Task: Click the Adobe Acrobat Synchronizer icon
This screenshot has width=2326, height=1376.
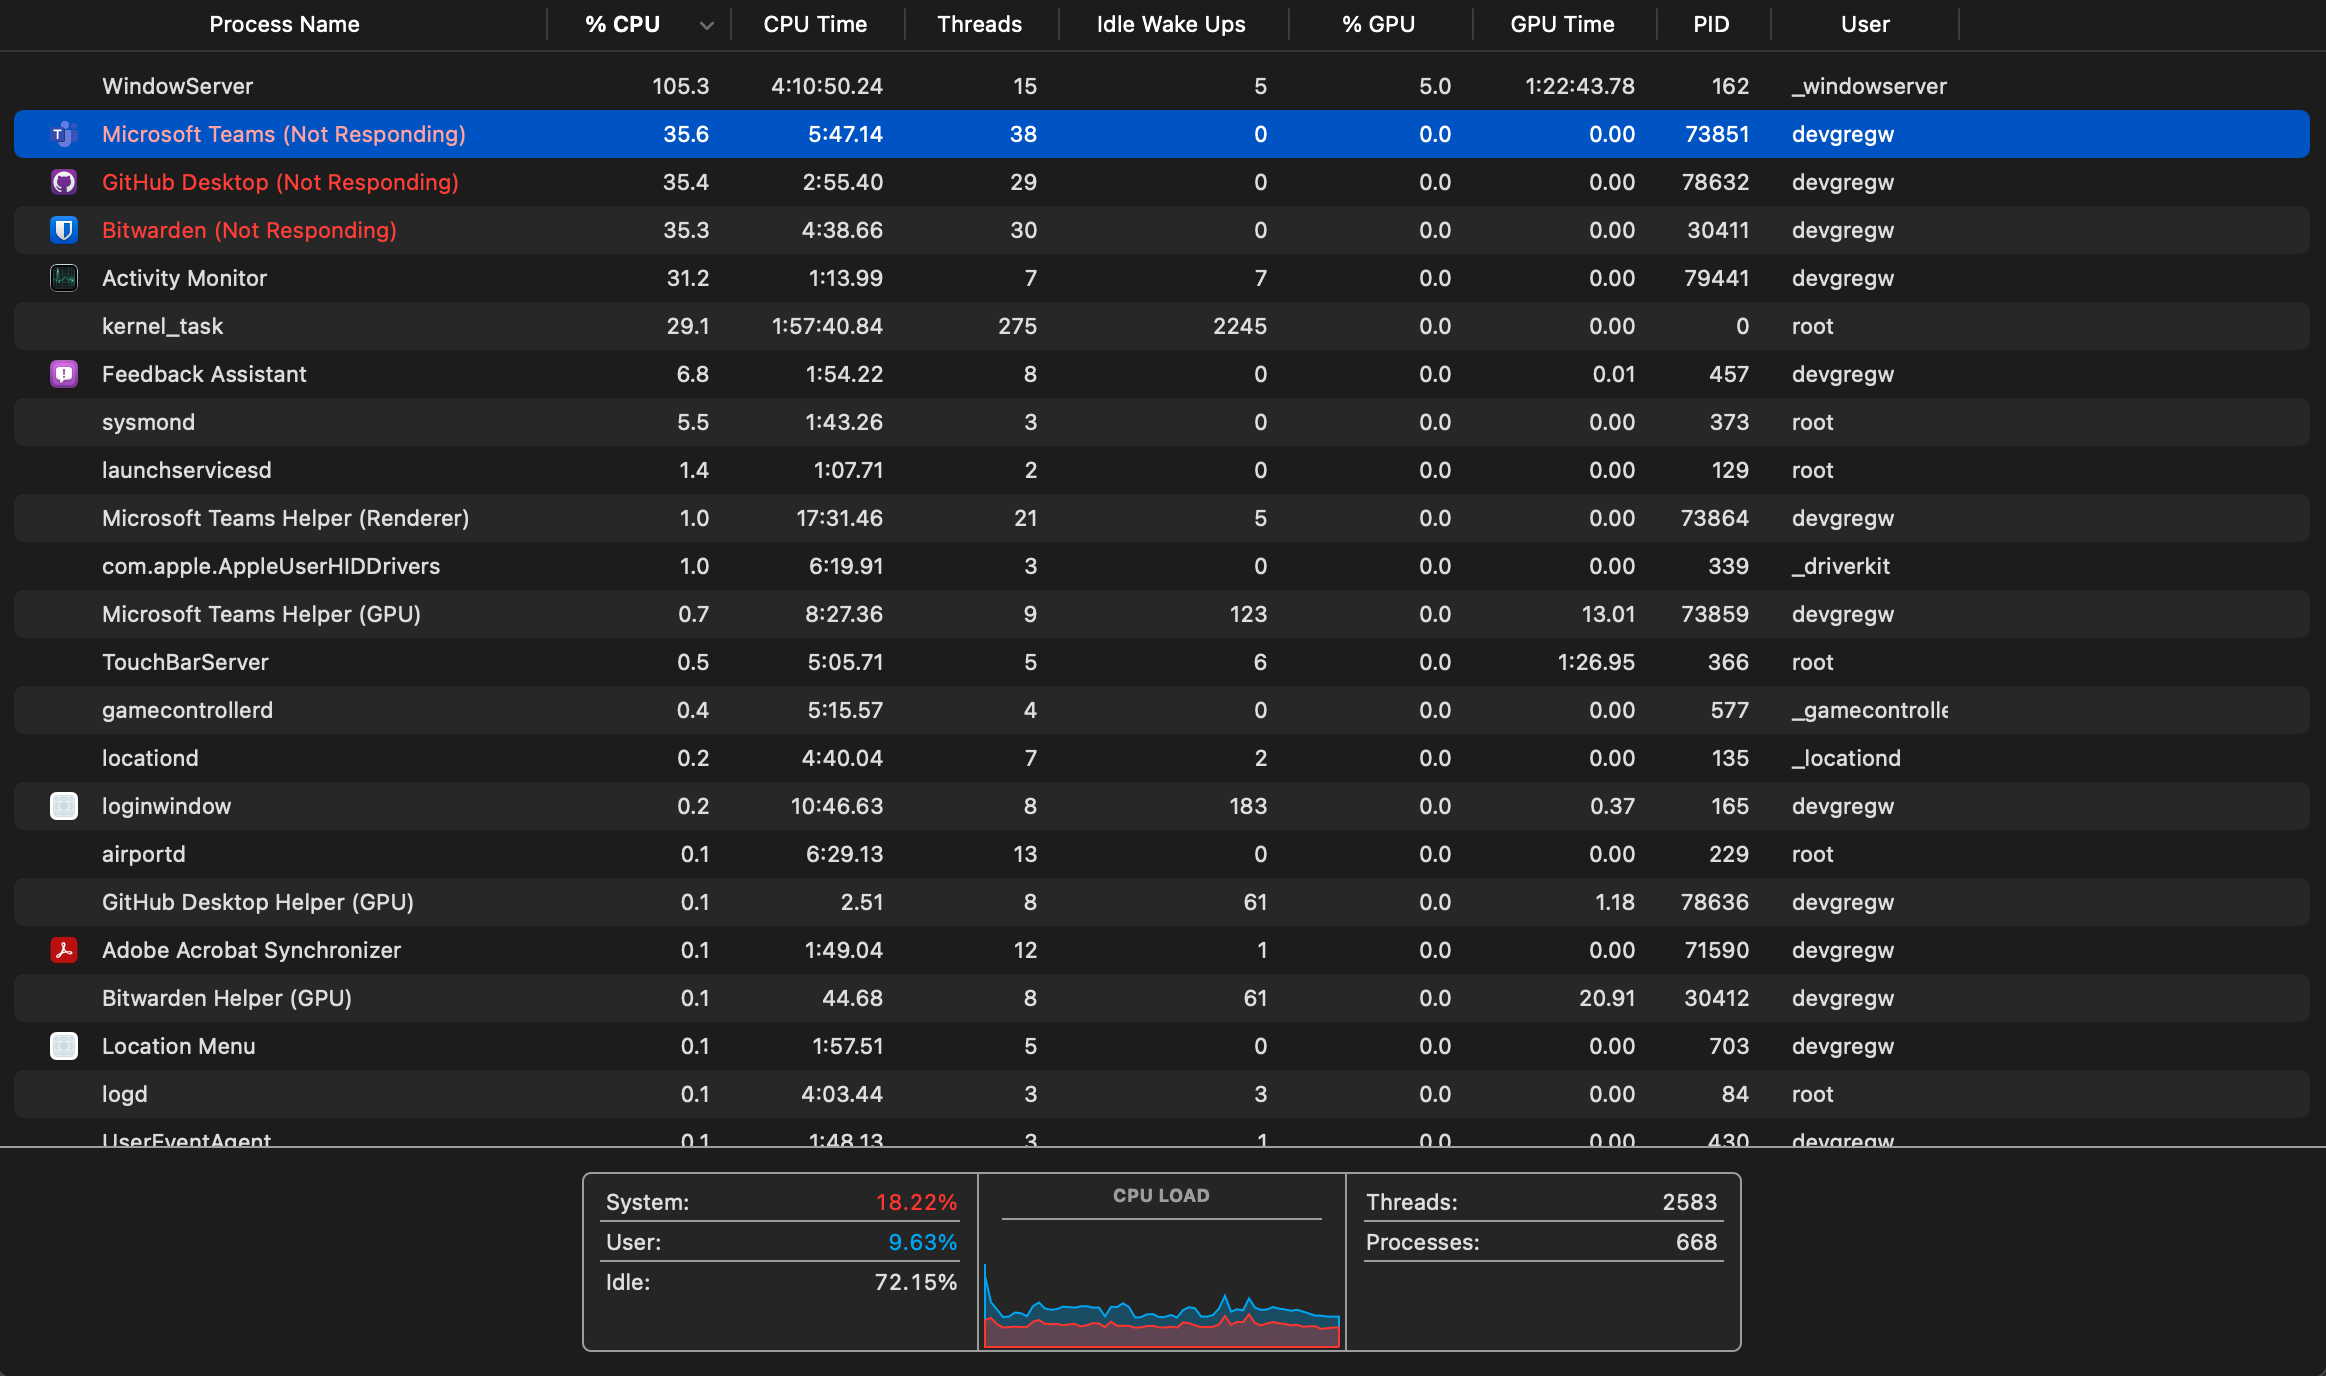Action: (64, 950)
